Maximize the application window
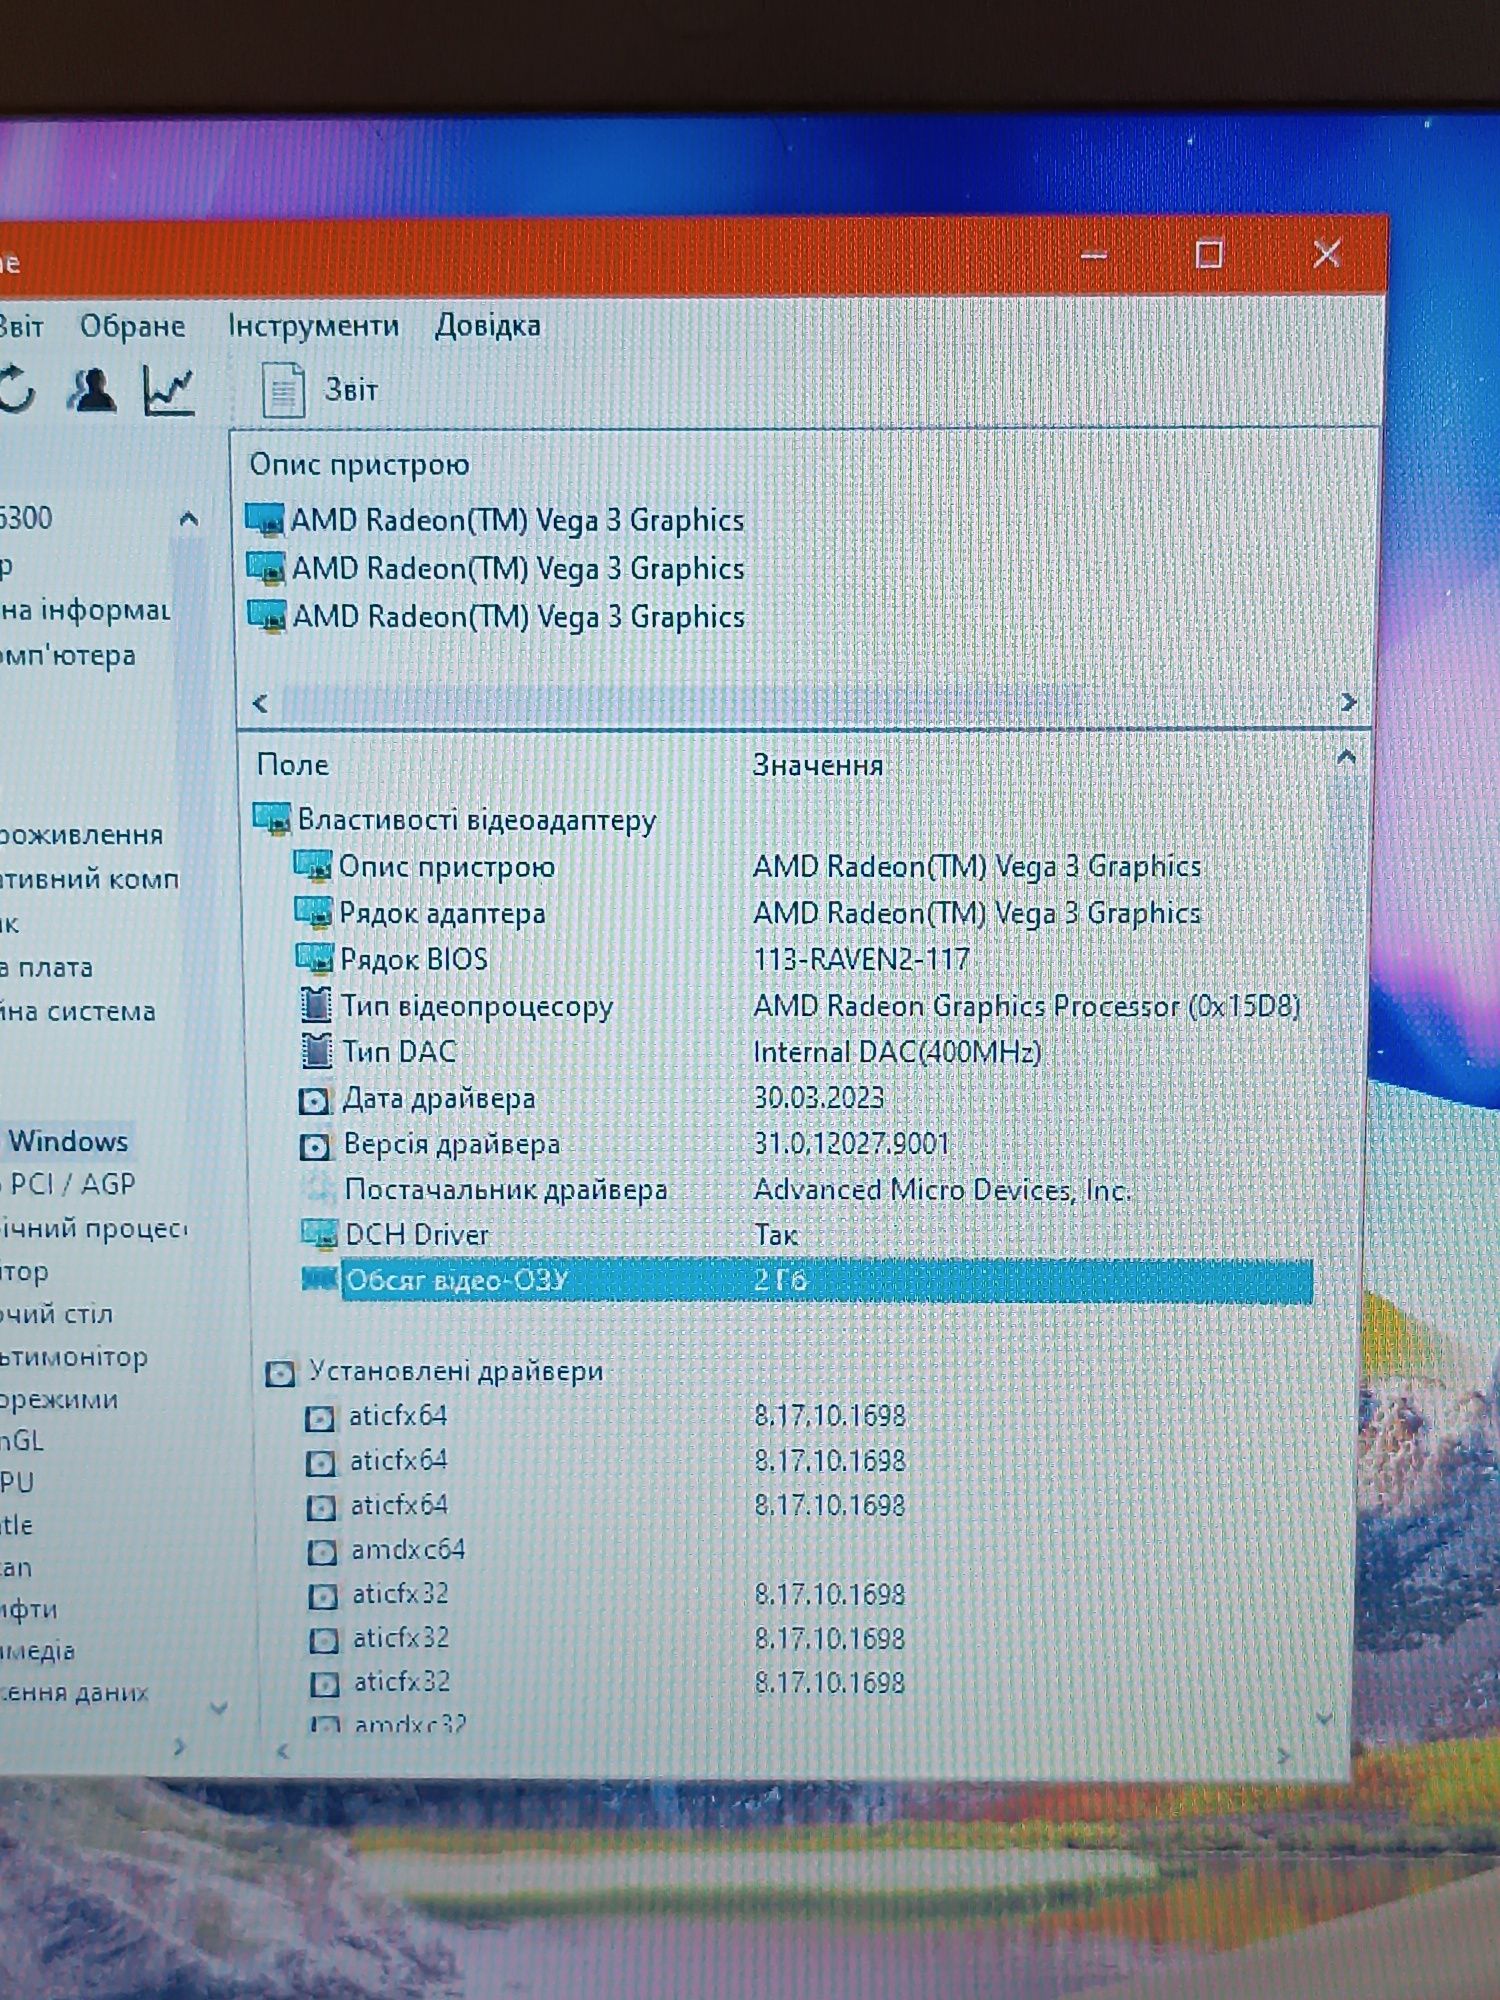This screenshot has height=2000, width=1500. (1209, 255)
